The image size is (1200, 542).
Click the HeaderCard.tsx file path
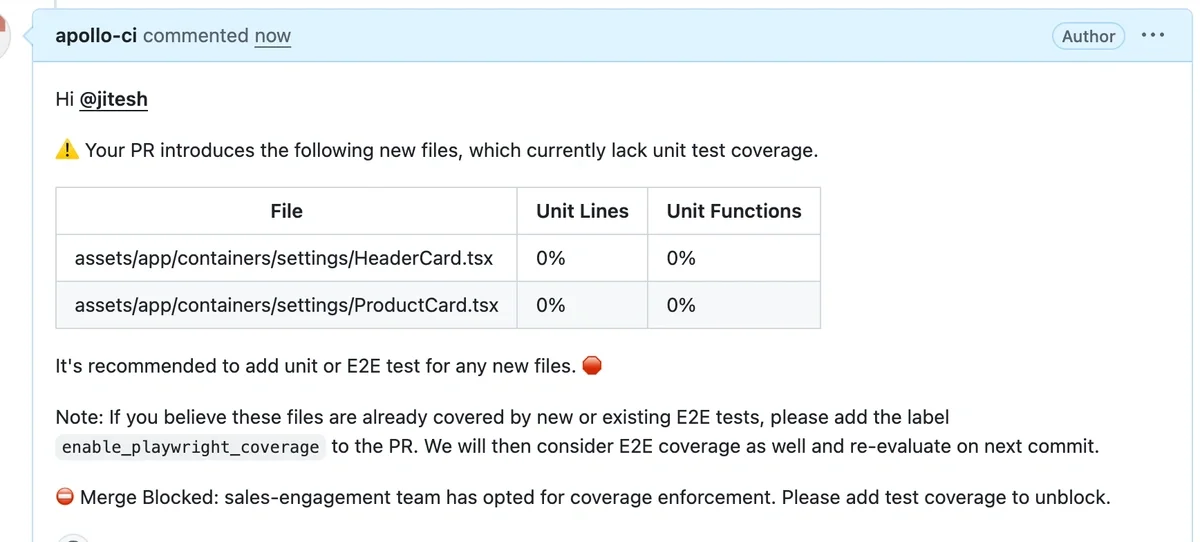284,258
